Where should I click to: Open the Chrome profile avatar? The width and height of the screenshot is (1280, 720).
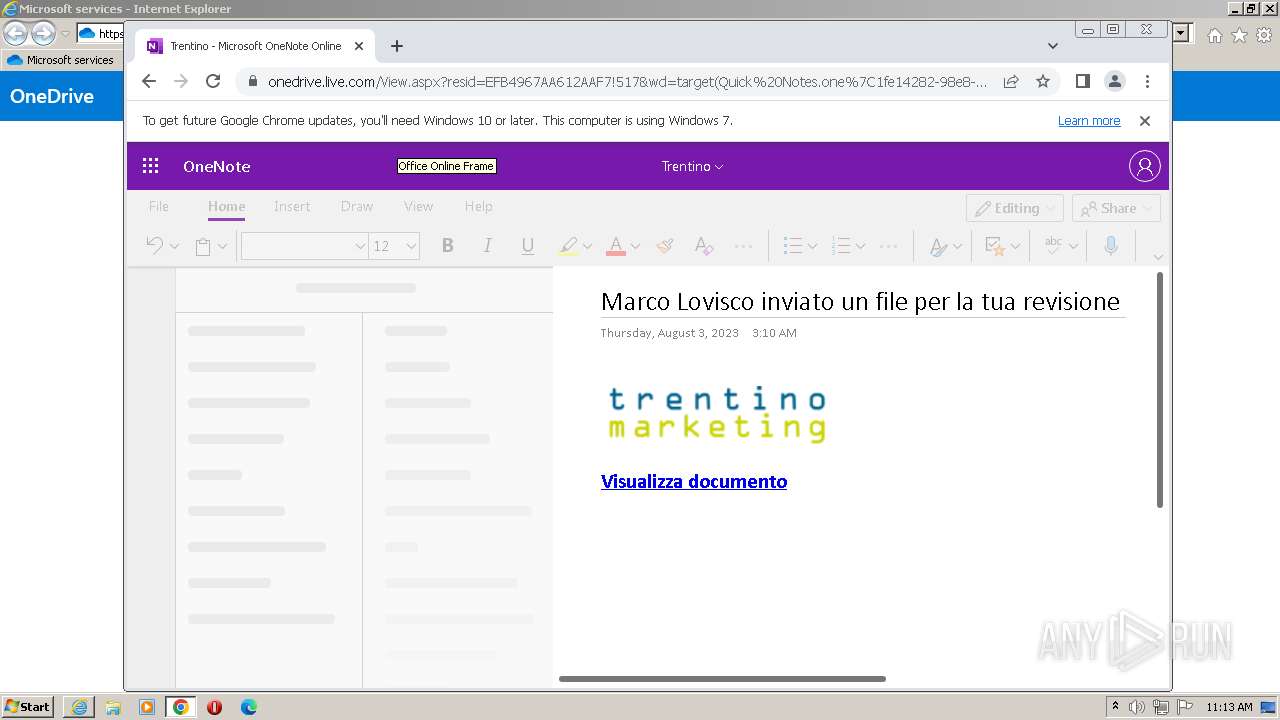click(x=1115, y=81)
